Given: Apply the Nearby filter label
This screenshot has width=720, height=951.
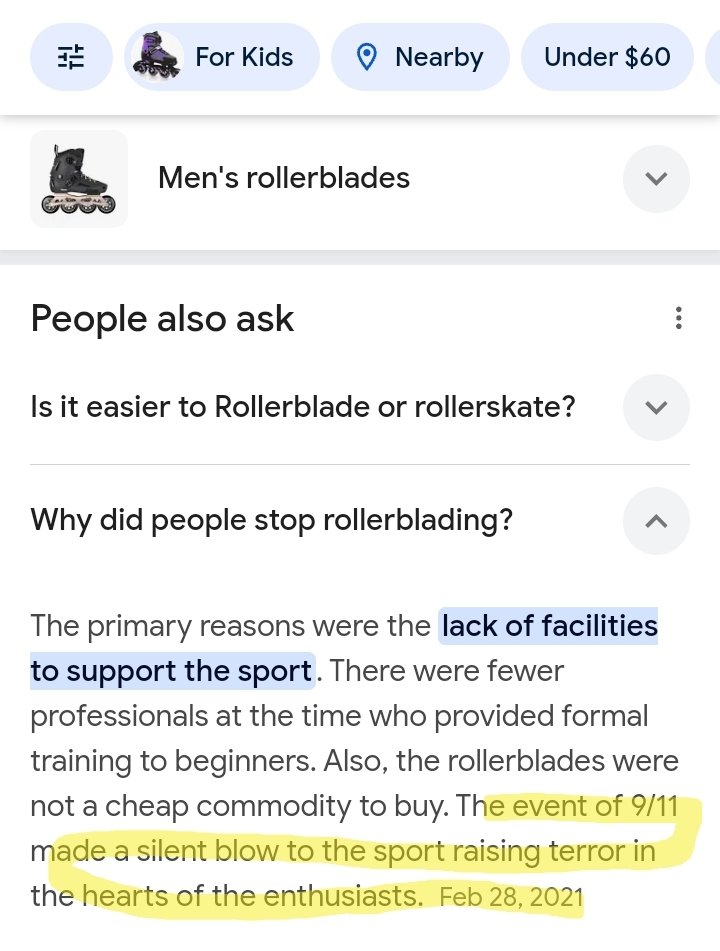Looking at the screenshot, I should tap(439, 57).
